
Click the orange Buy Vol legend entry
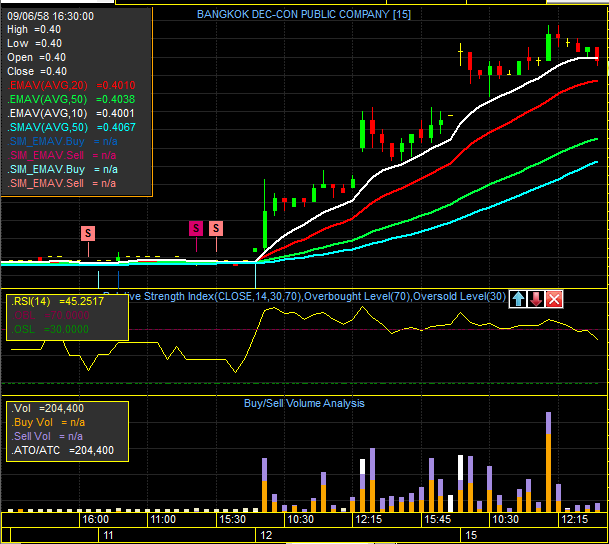[x=48, y=422]
